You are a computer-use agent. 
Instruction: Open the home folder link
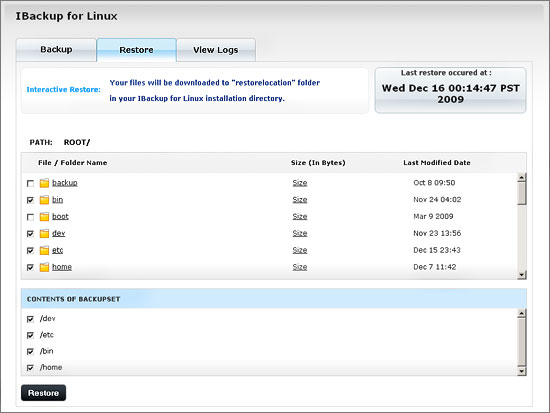(x=62, y=267)
